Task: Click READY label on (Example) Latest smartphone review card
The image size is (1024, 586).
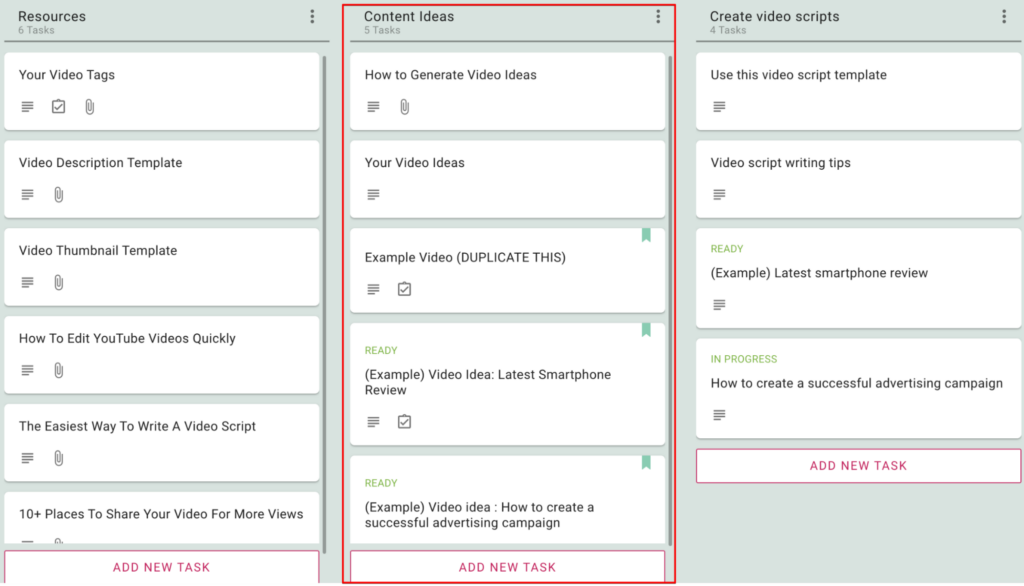Action: 727,249
